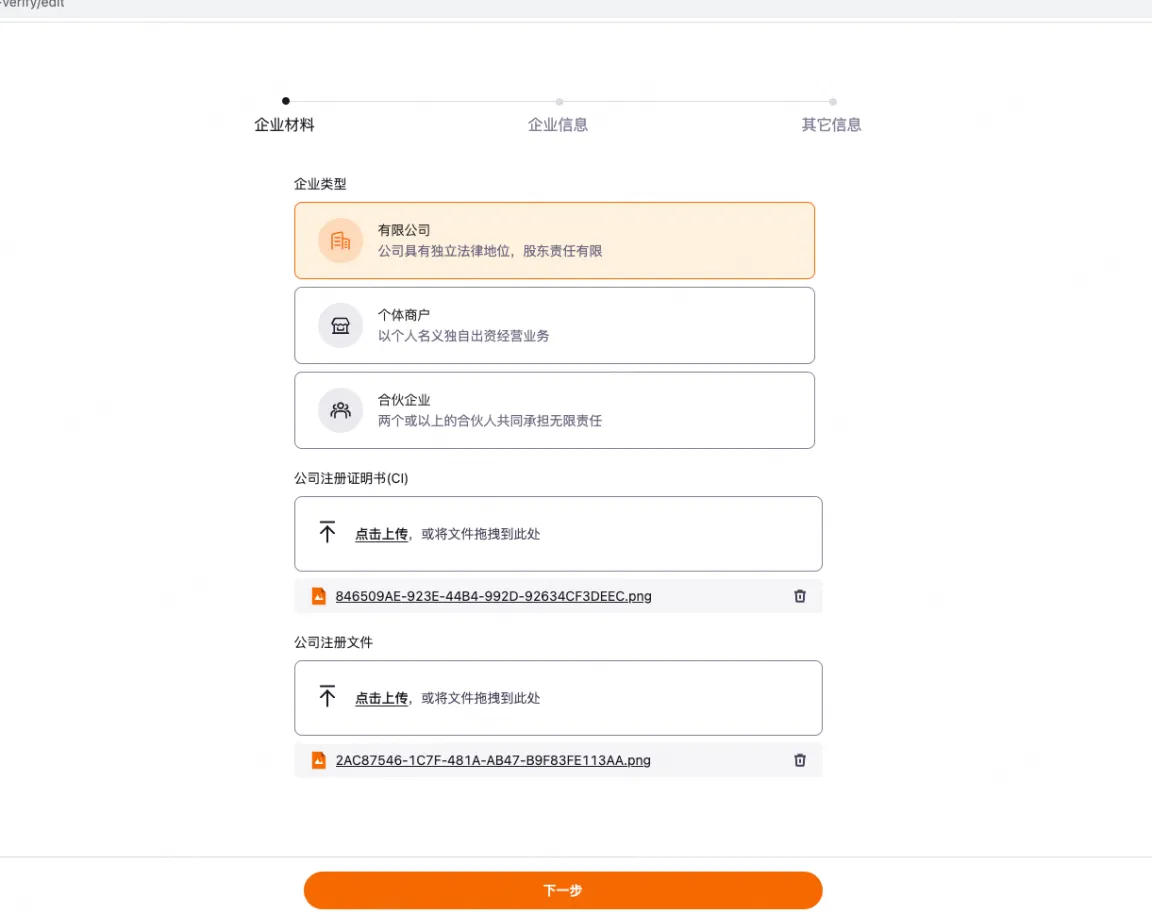
Task: Open the uploaded file 846509AE-923E-44B4 png link
Action: (x=494, y=596)
